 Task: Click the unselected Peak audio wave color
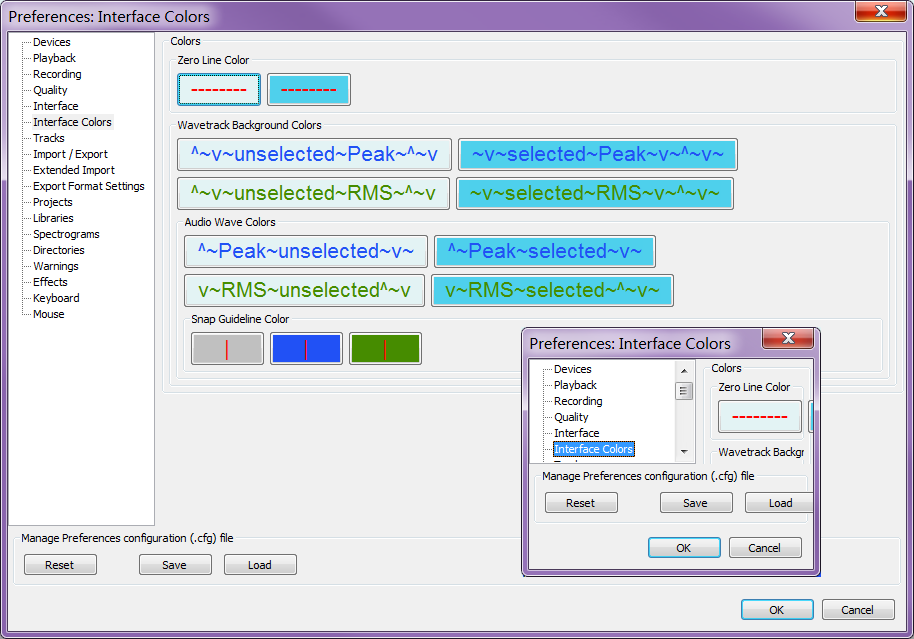point(306,251)
